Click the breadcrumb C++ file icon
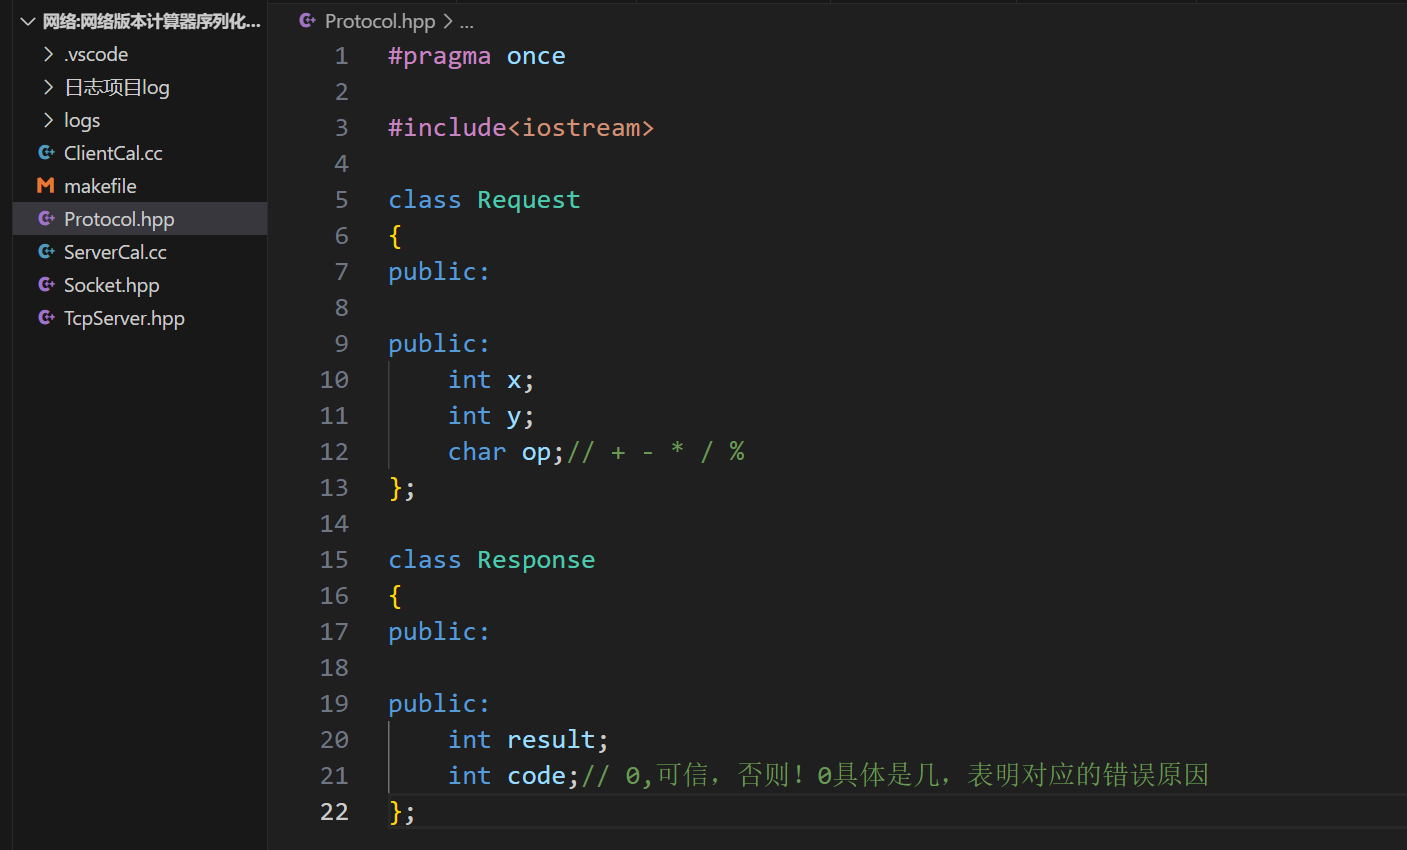The width and height of the screenshot is (1407, 850). 307,21
